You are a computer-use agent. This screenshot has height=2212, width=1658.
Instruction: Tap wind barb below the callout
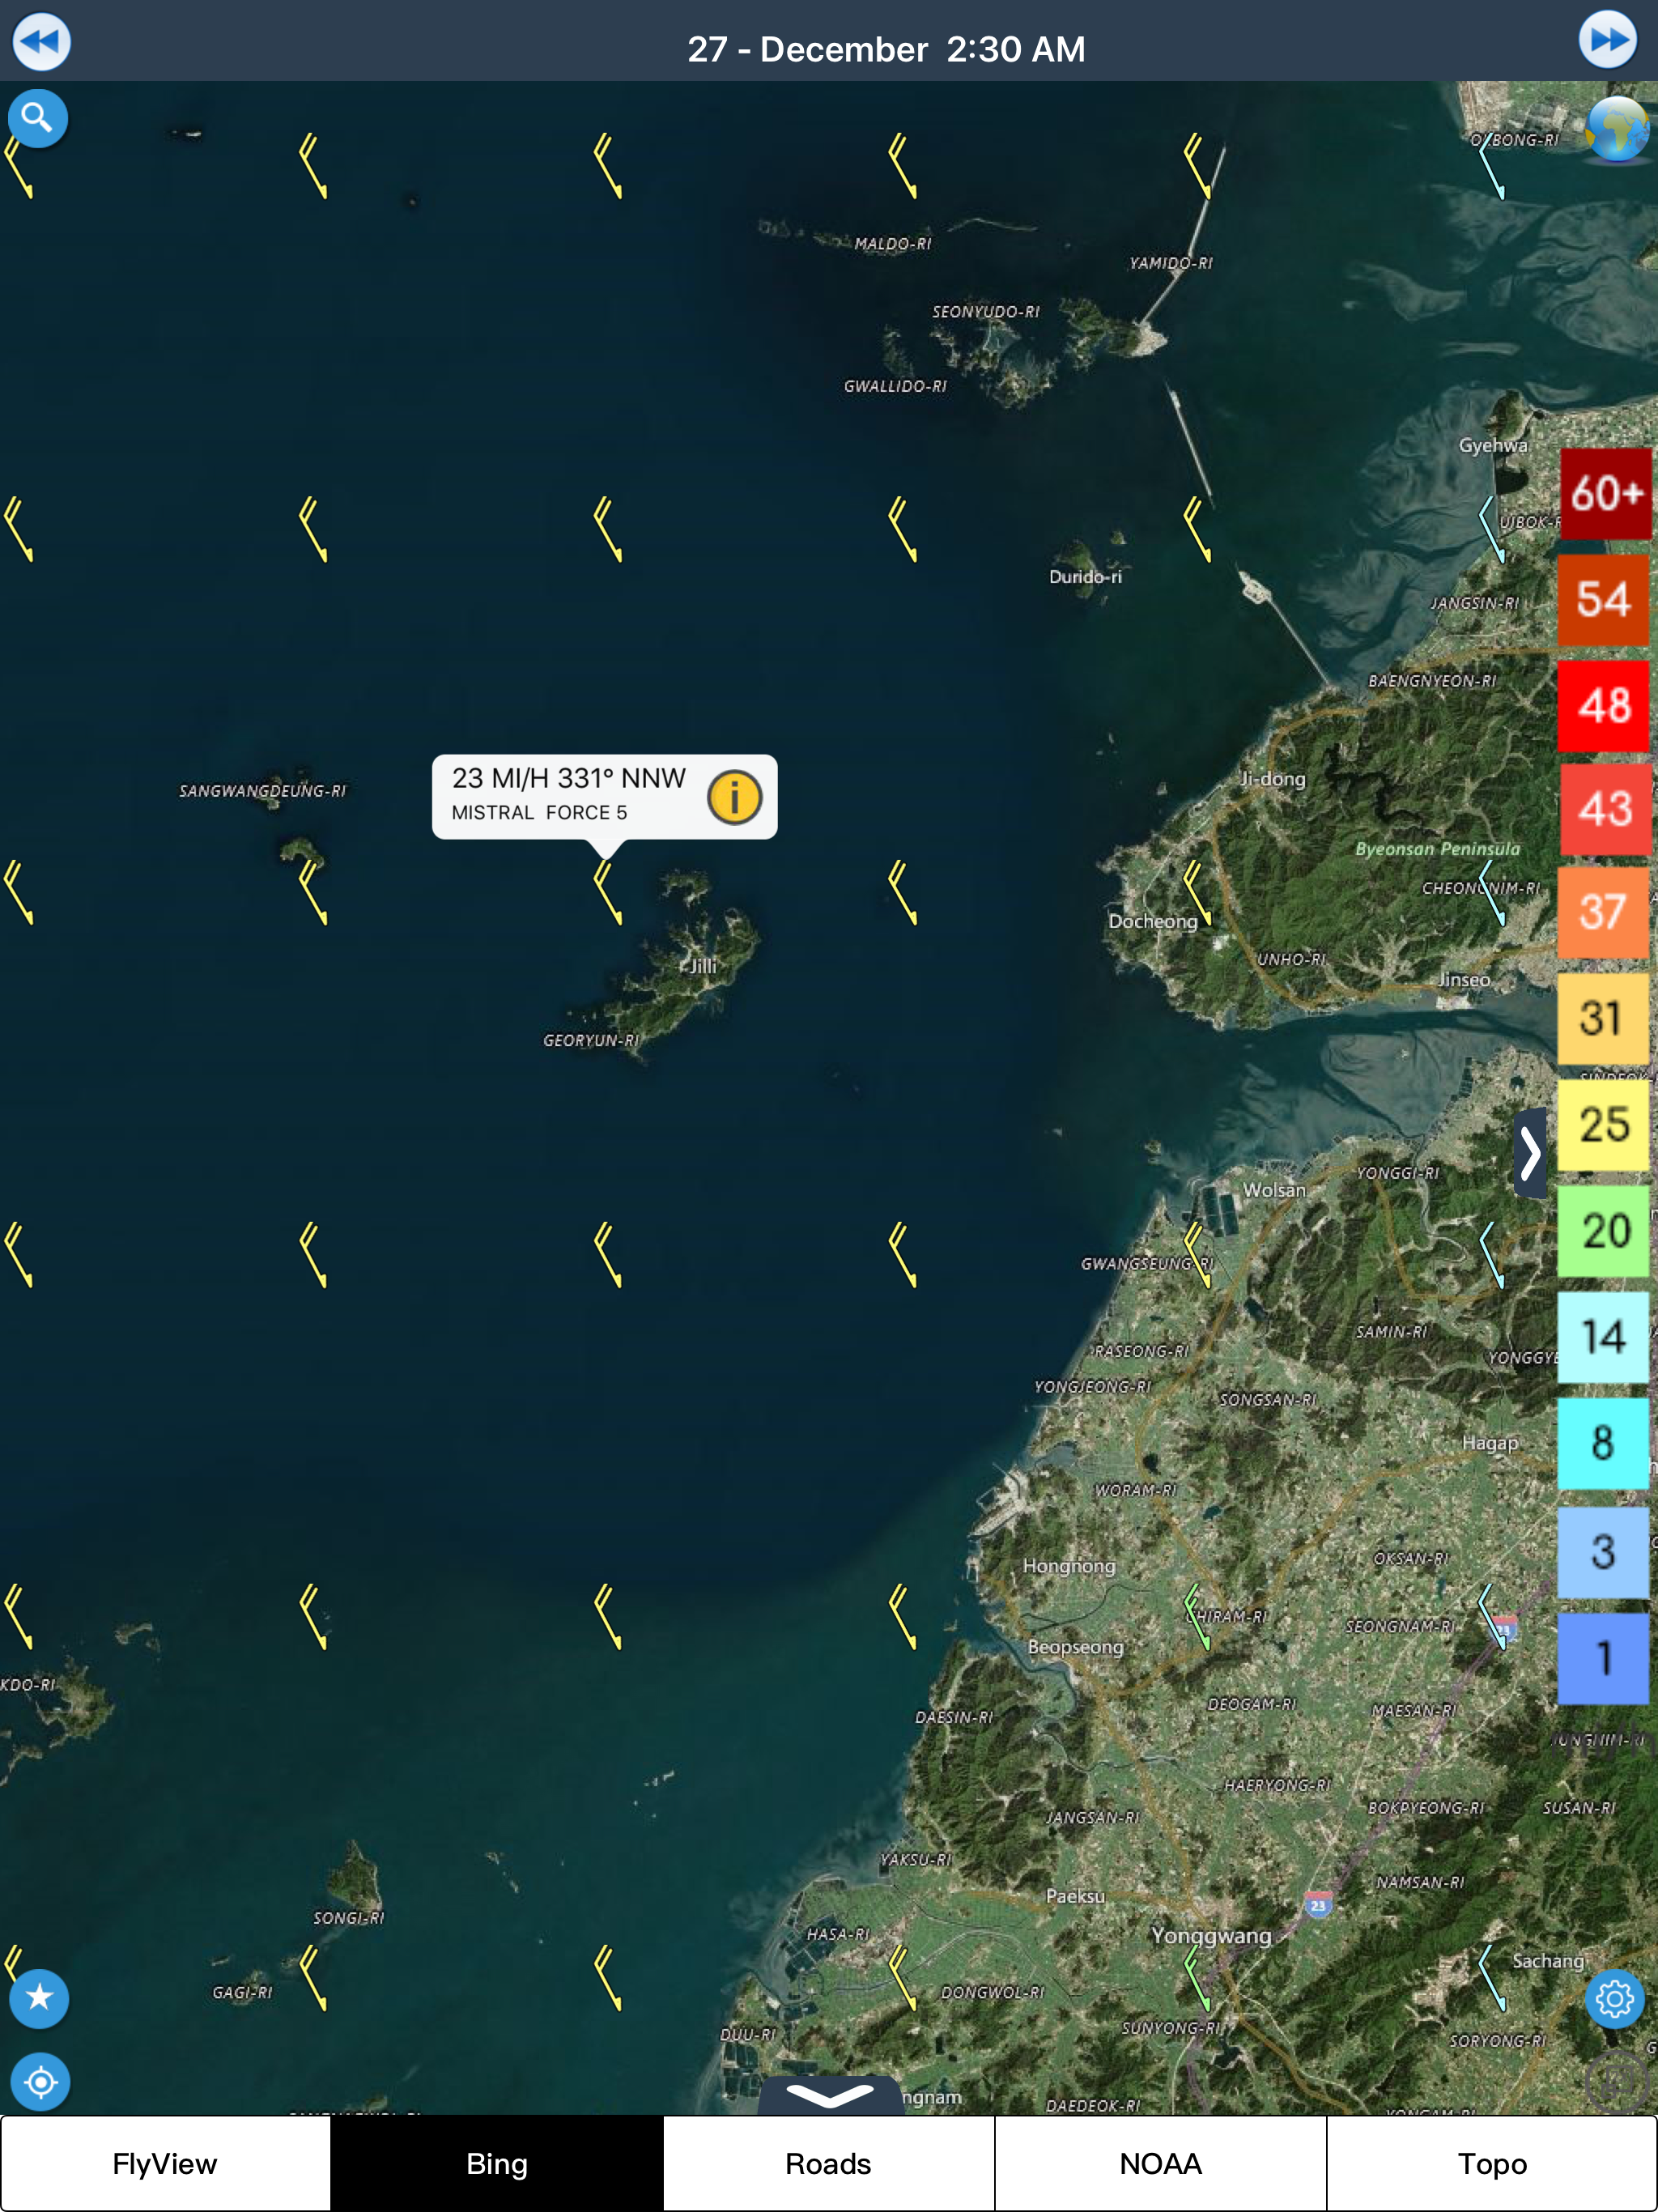[x=608, y=893]
